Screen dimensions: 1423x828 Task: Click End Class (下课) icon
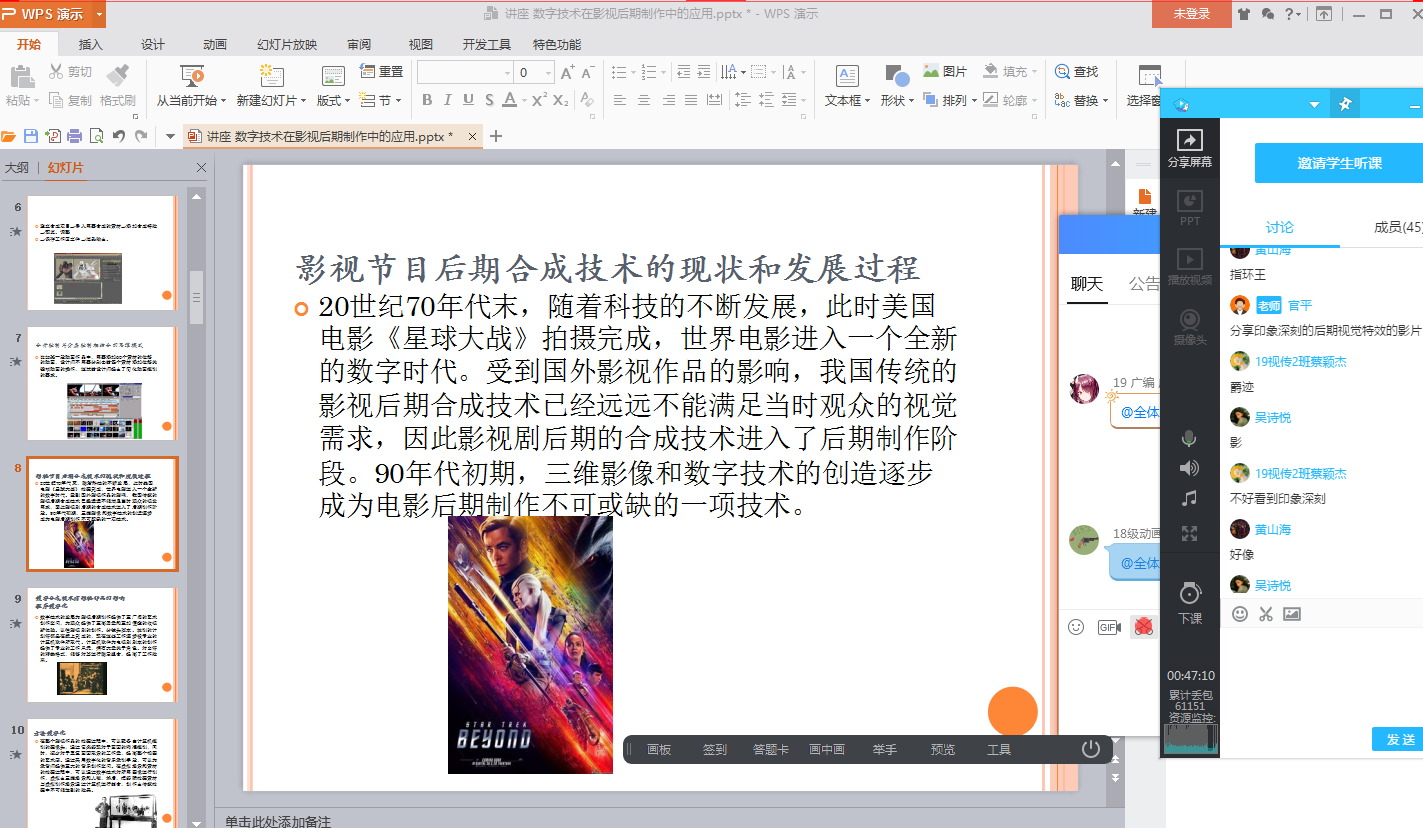tap(1190, 603)
